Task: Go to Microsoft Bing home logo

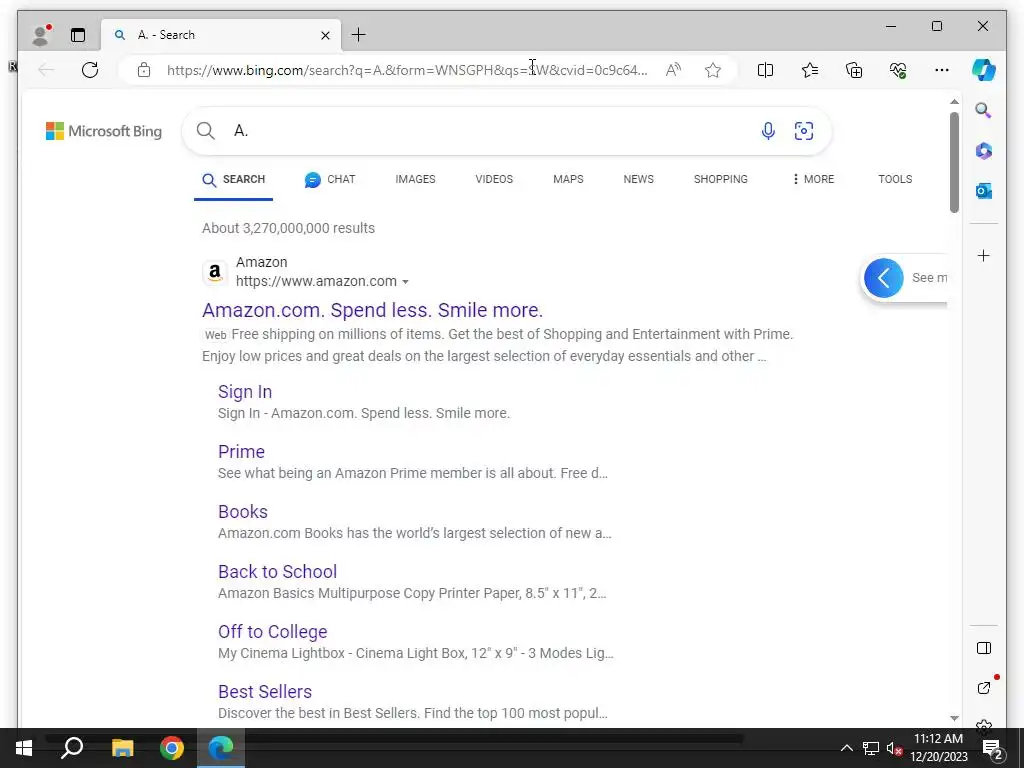Action: 104,131
